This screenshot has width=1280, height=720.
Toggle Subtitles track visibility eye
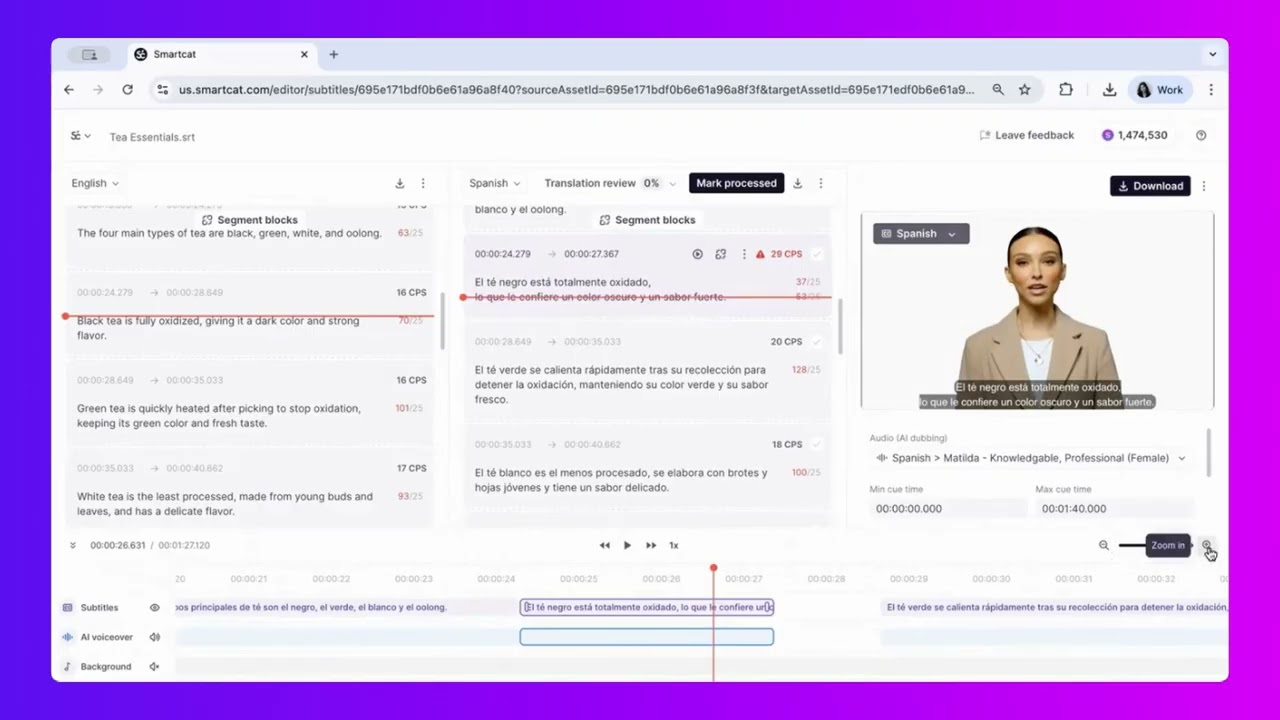(x=154, y=607)
